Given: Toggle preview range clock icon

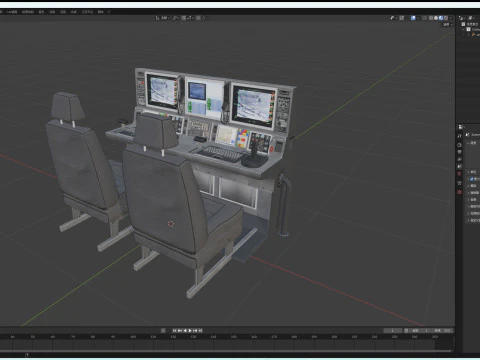Looking at the screenshot, I should tap(406, 331).
